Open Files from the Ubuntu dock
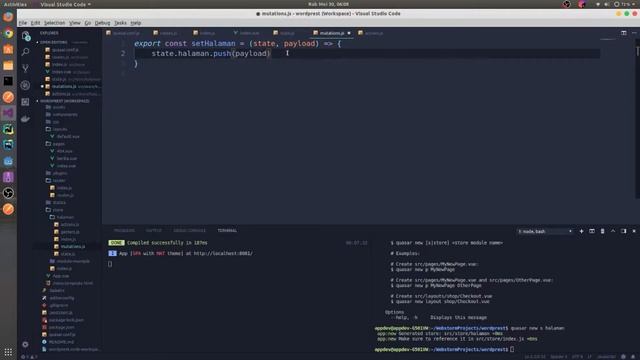 [8, 65]
